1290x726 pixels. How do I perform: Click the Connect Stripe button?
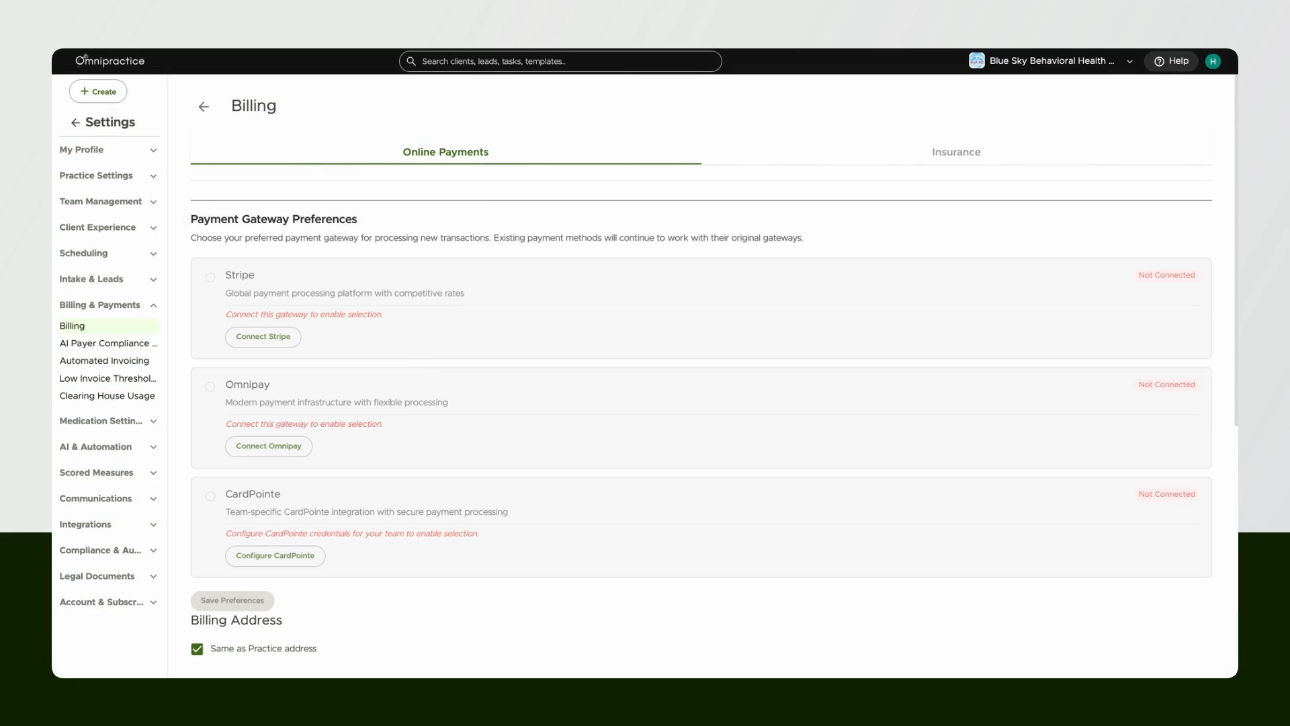tap(263, 337)
